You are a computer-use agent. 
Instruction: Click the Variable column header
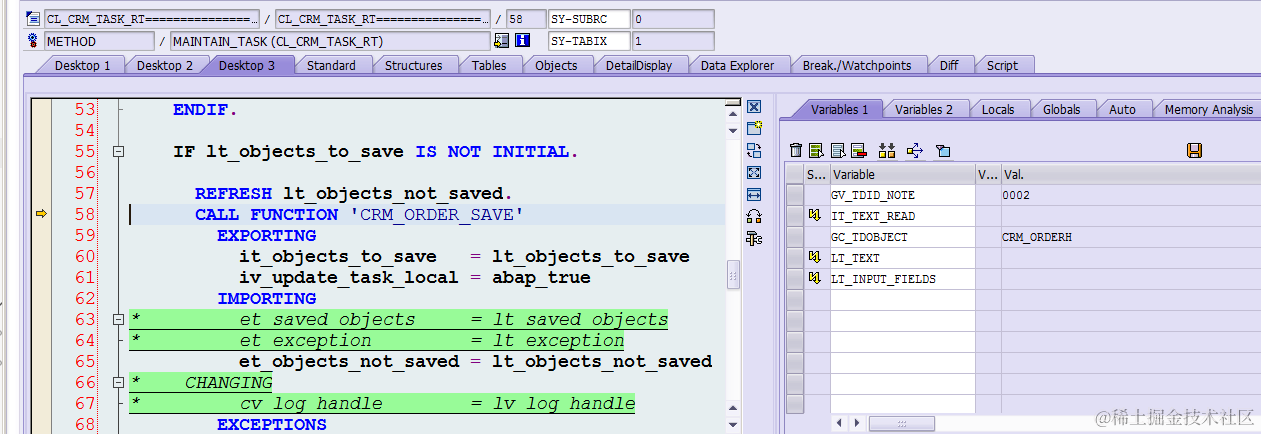click(902, 174)
